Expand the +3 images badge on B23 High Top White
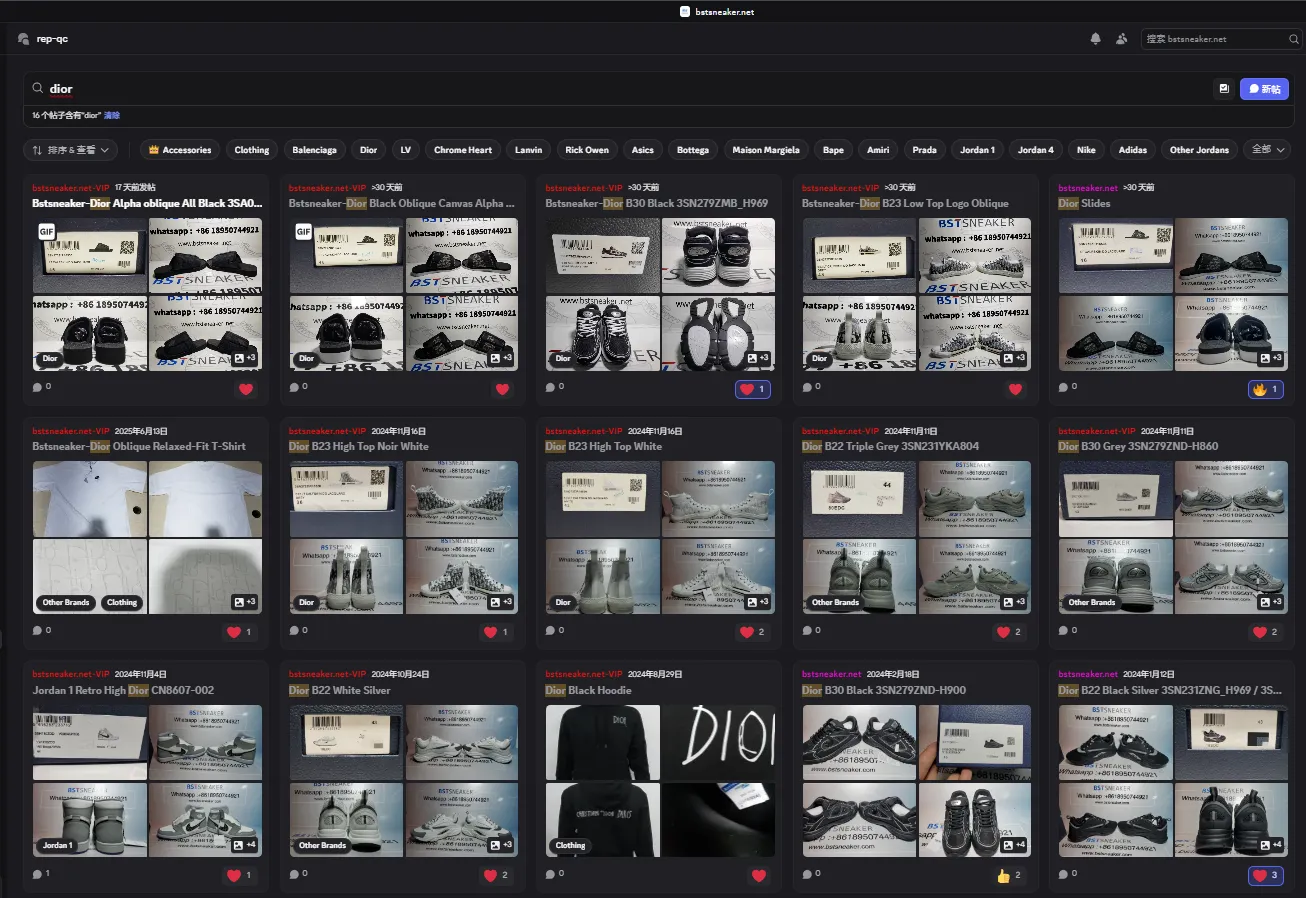1306x898 pixels. point(756,602)
